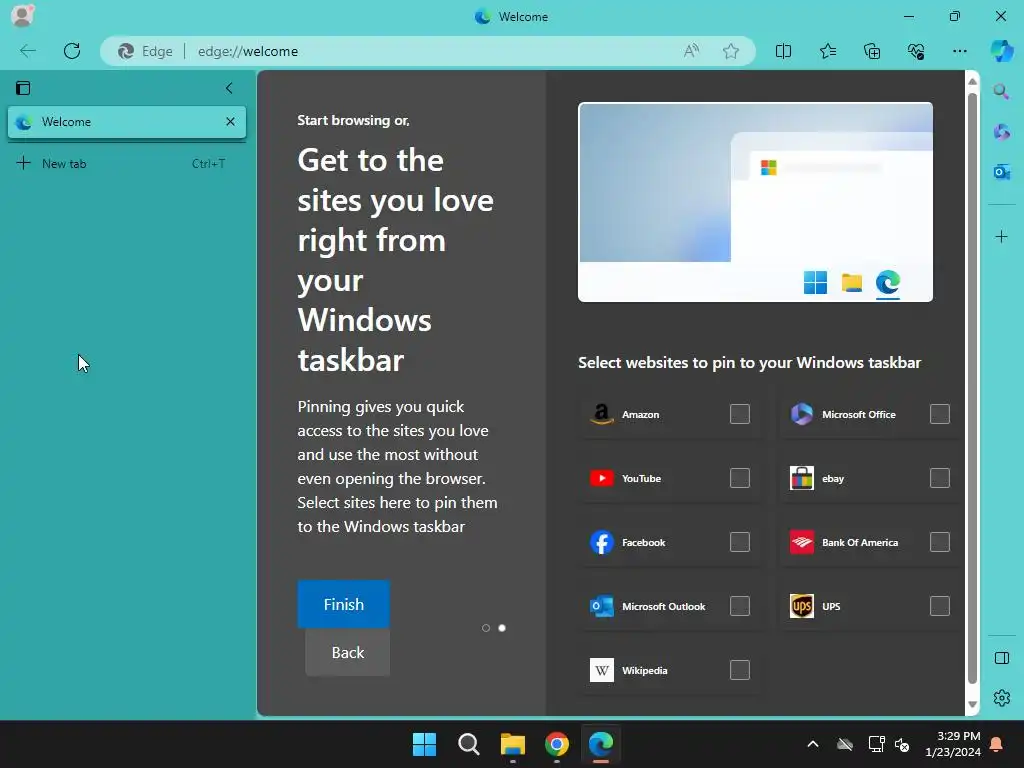The width and height of the screenshot is (1024, 768).
Task: Check the Wikipedia checkbox
Action: (x=739, y=670)
